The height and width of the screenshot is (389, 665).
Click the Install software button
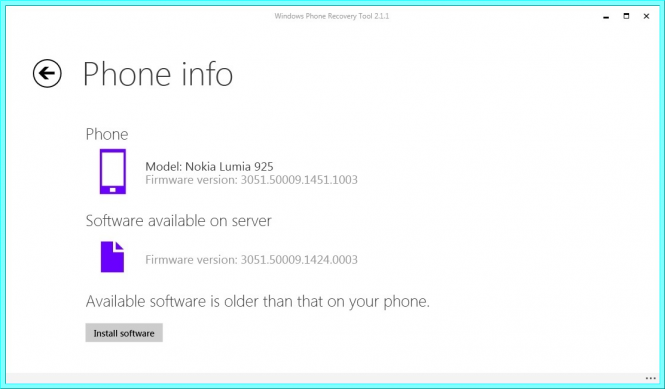pyautogui.click(x=124, y=333)
